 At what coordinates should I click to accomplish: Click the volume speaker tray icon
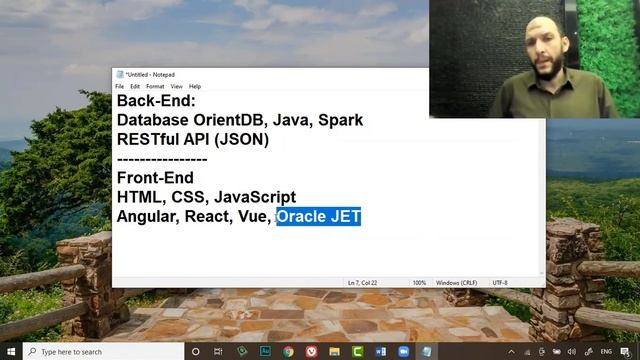(572, 352)
